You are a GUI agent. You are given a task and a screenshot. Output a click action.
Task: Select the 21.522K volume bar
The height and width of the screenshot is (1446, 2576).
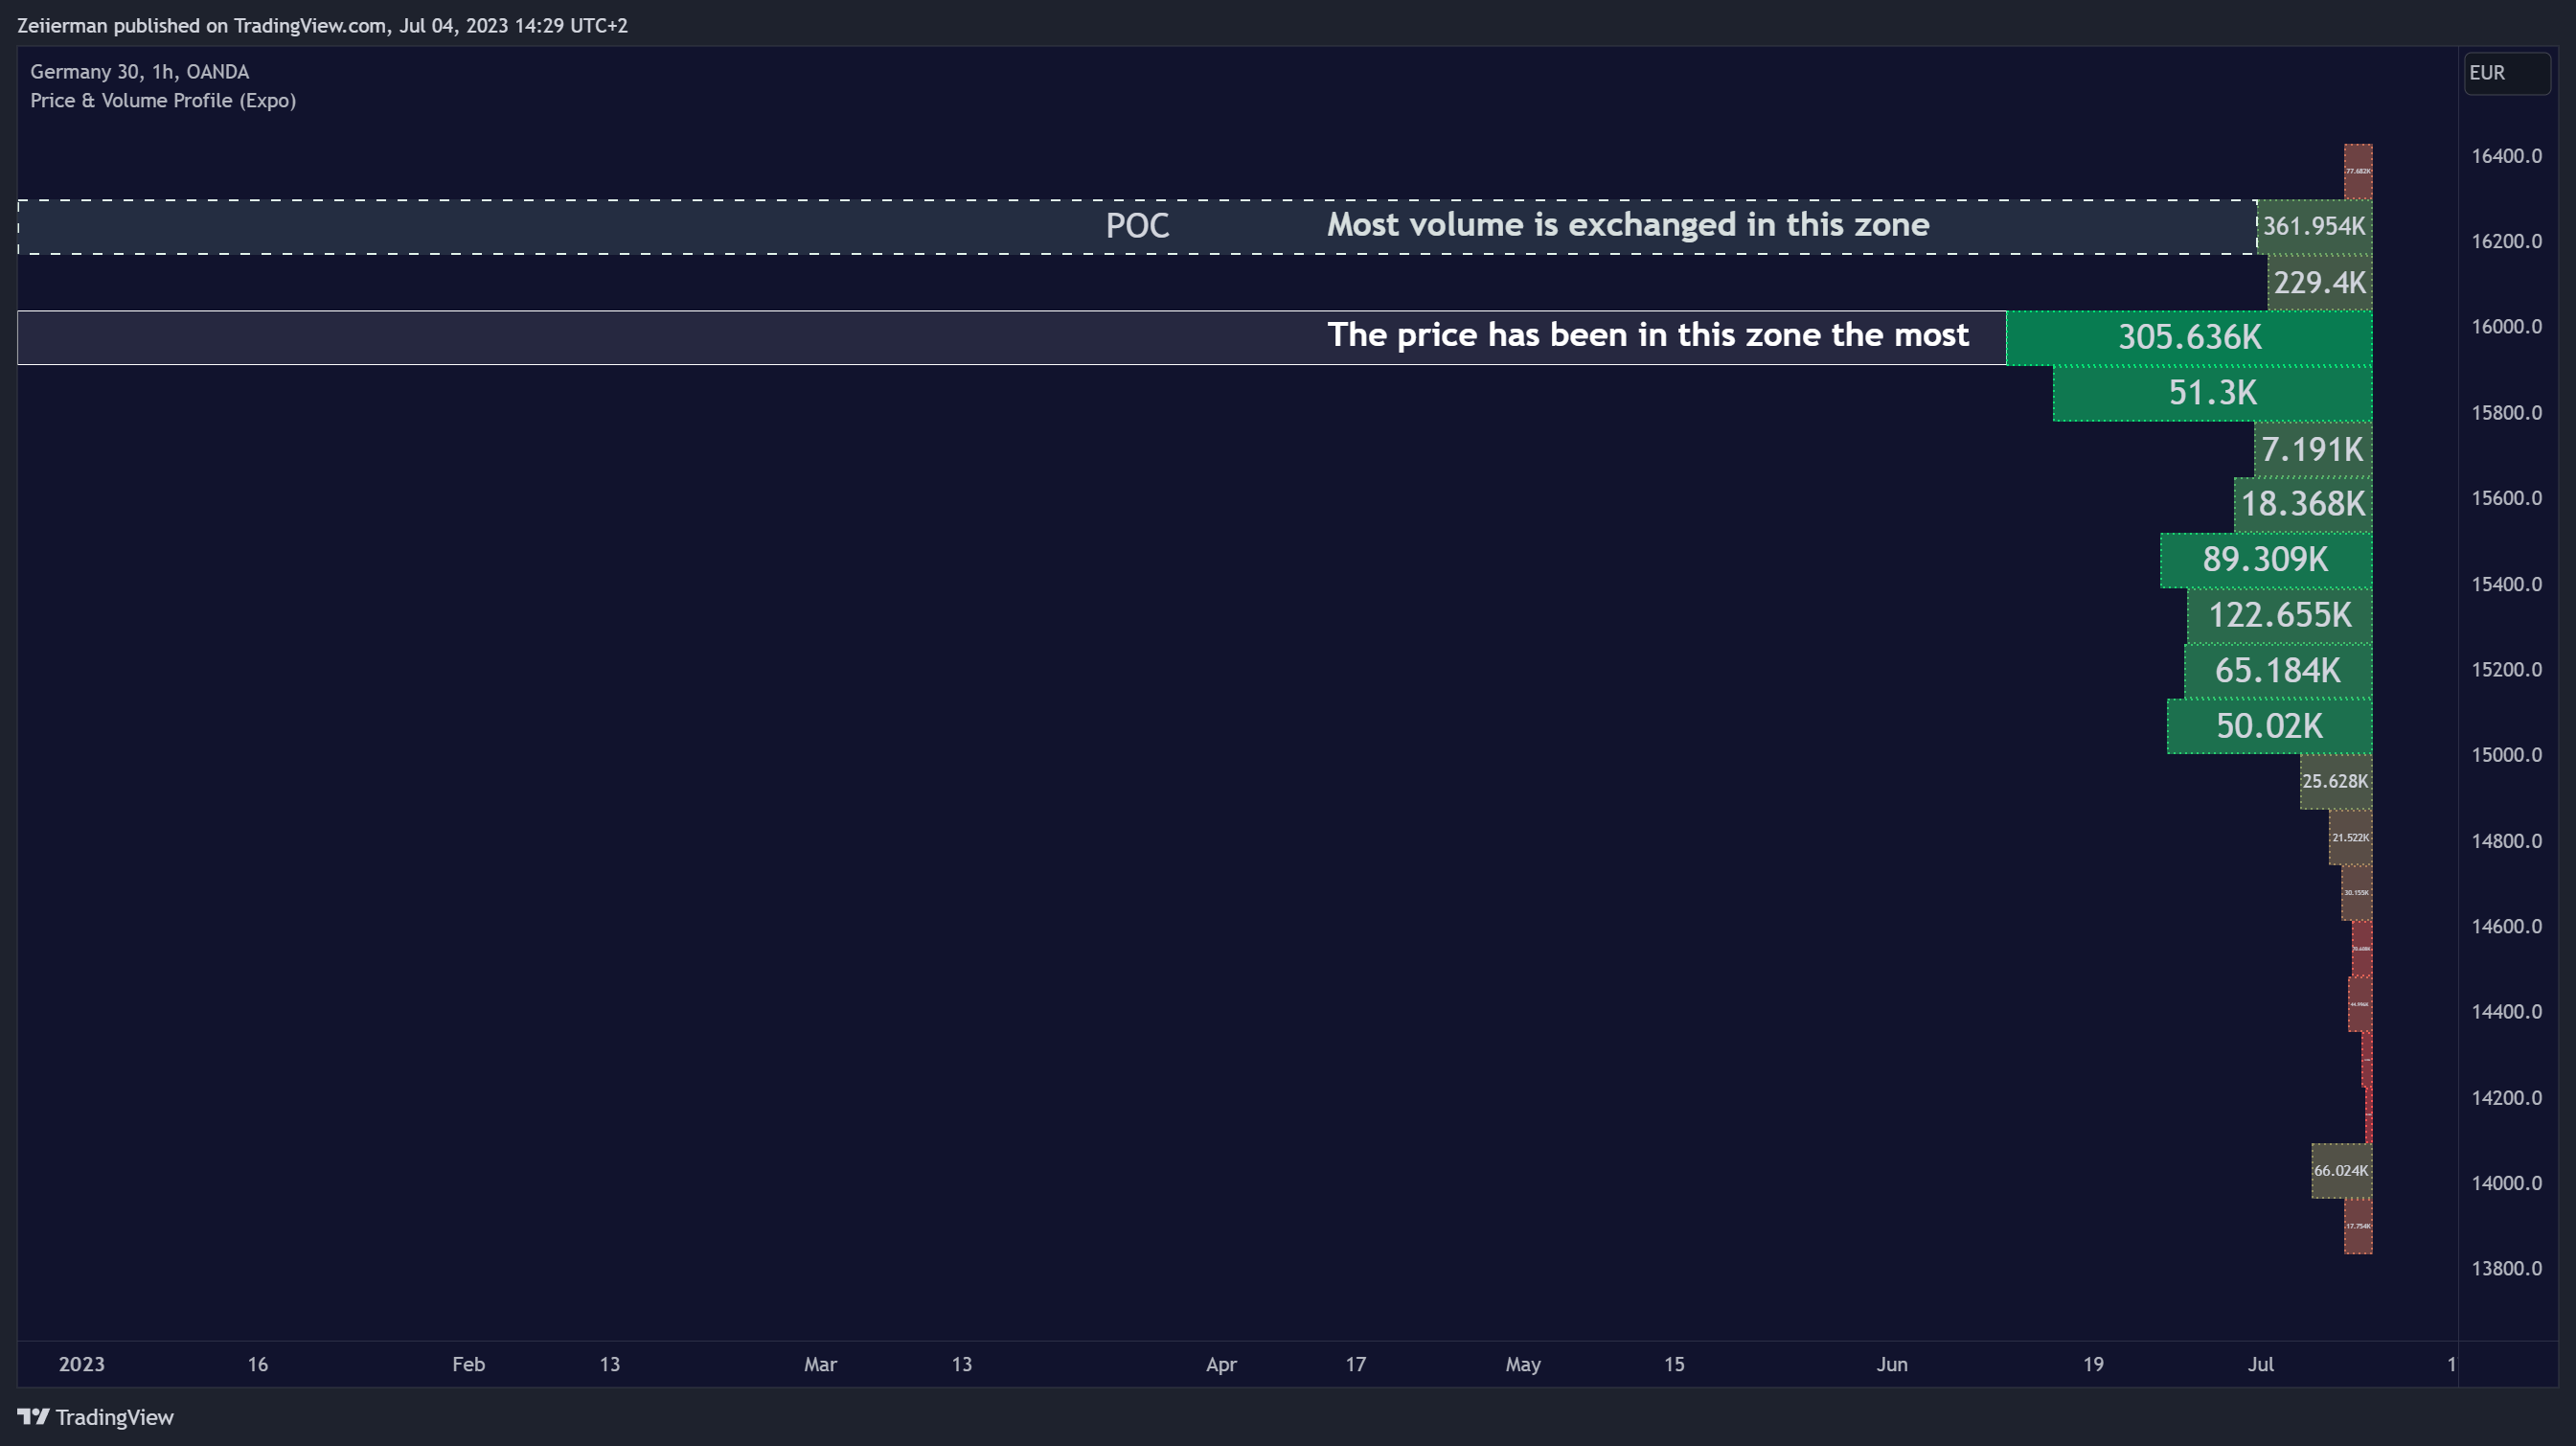tap(2350, 838)
